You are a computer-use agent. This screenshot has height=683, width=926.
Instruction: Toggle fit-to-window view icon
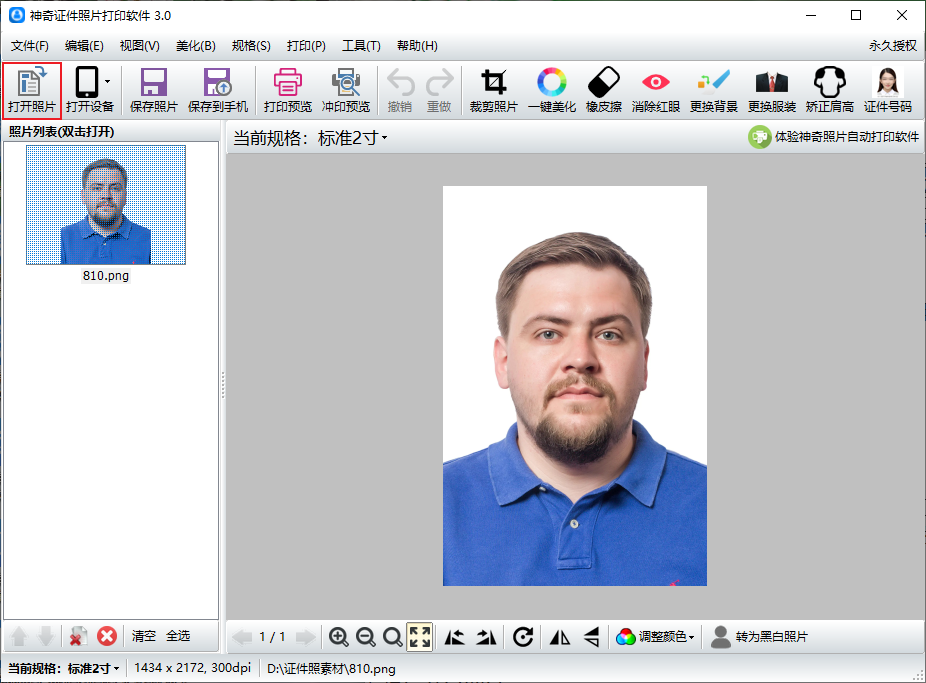(420, 637)
